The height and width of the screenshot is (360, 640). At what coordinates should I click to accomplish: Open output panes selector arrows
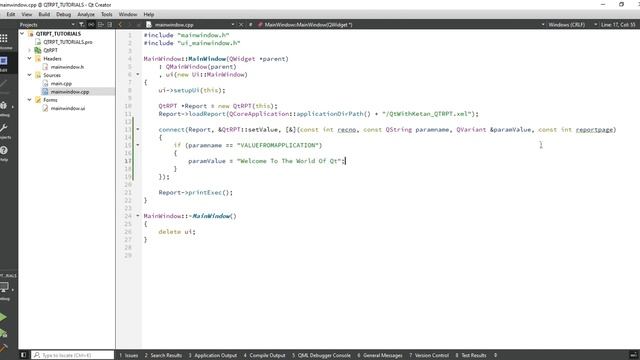[495, 356]
